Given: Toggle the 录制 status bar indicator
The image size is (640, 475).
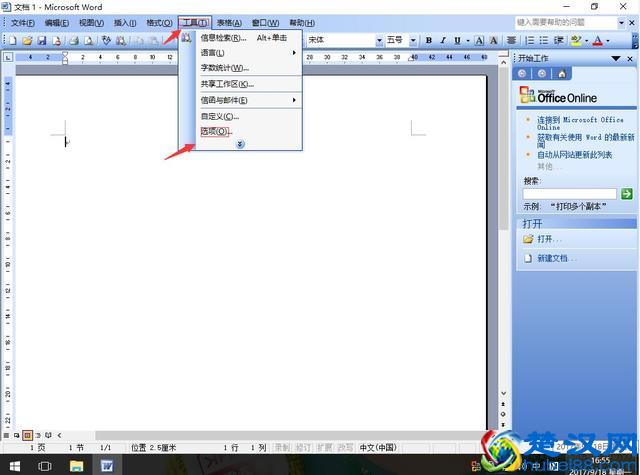Looking at the screenshot, I should pos(282,448).
